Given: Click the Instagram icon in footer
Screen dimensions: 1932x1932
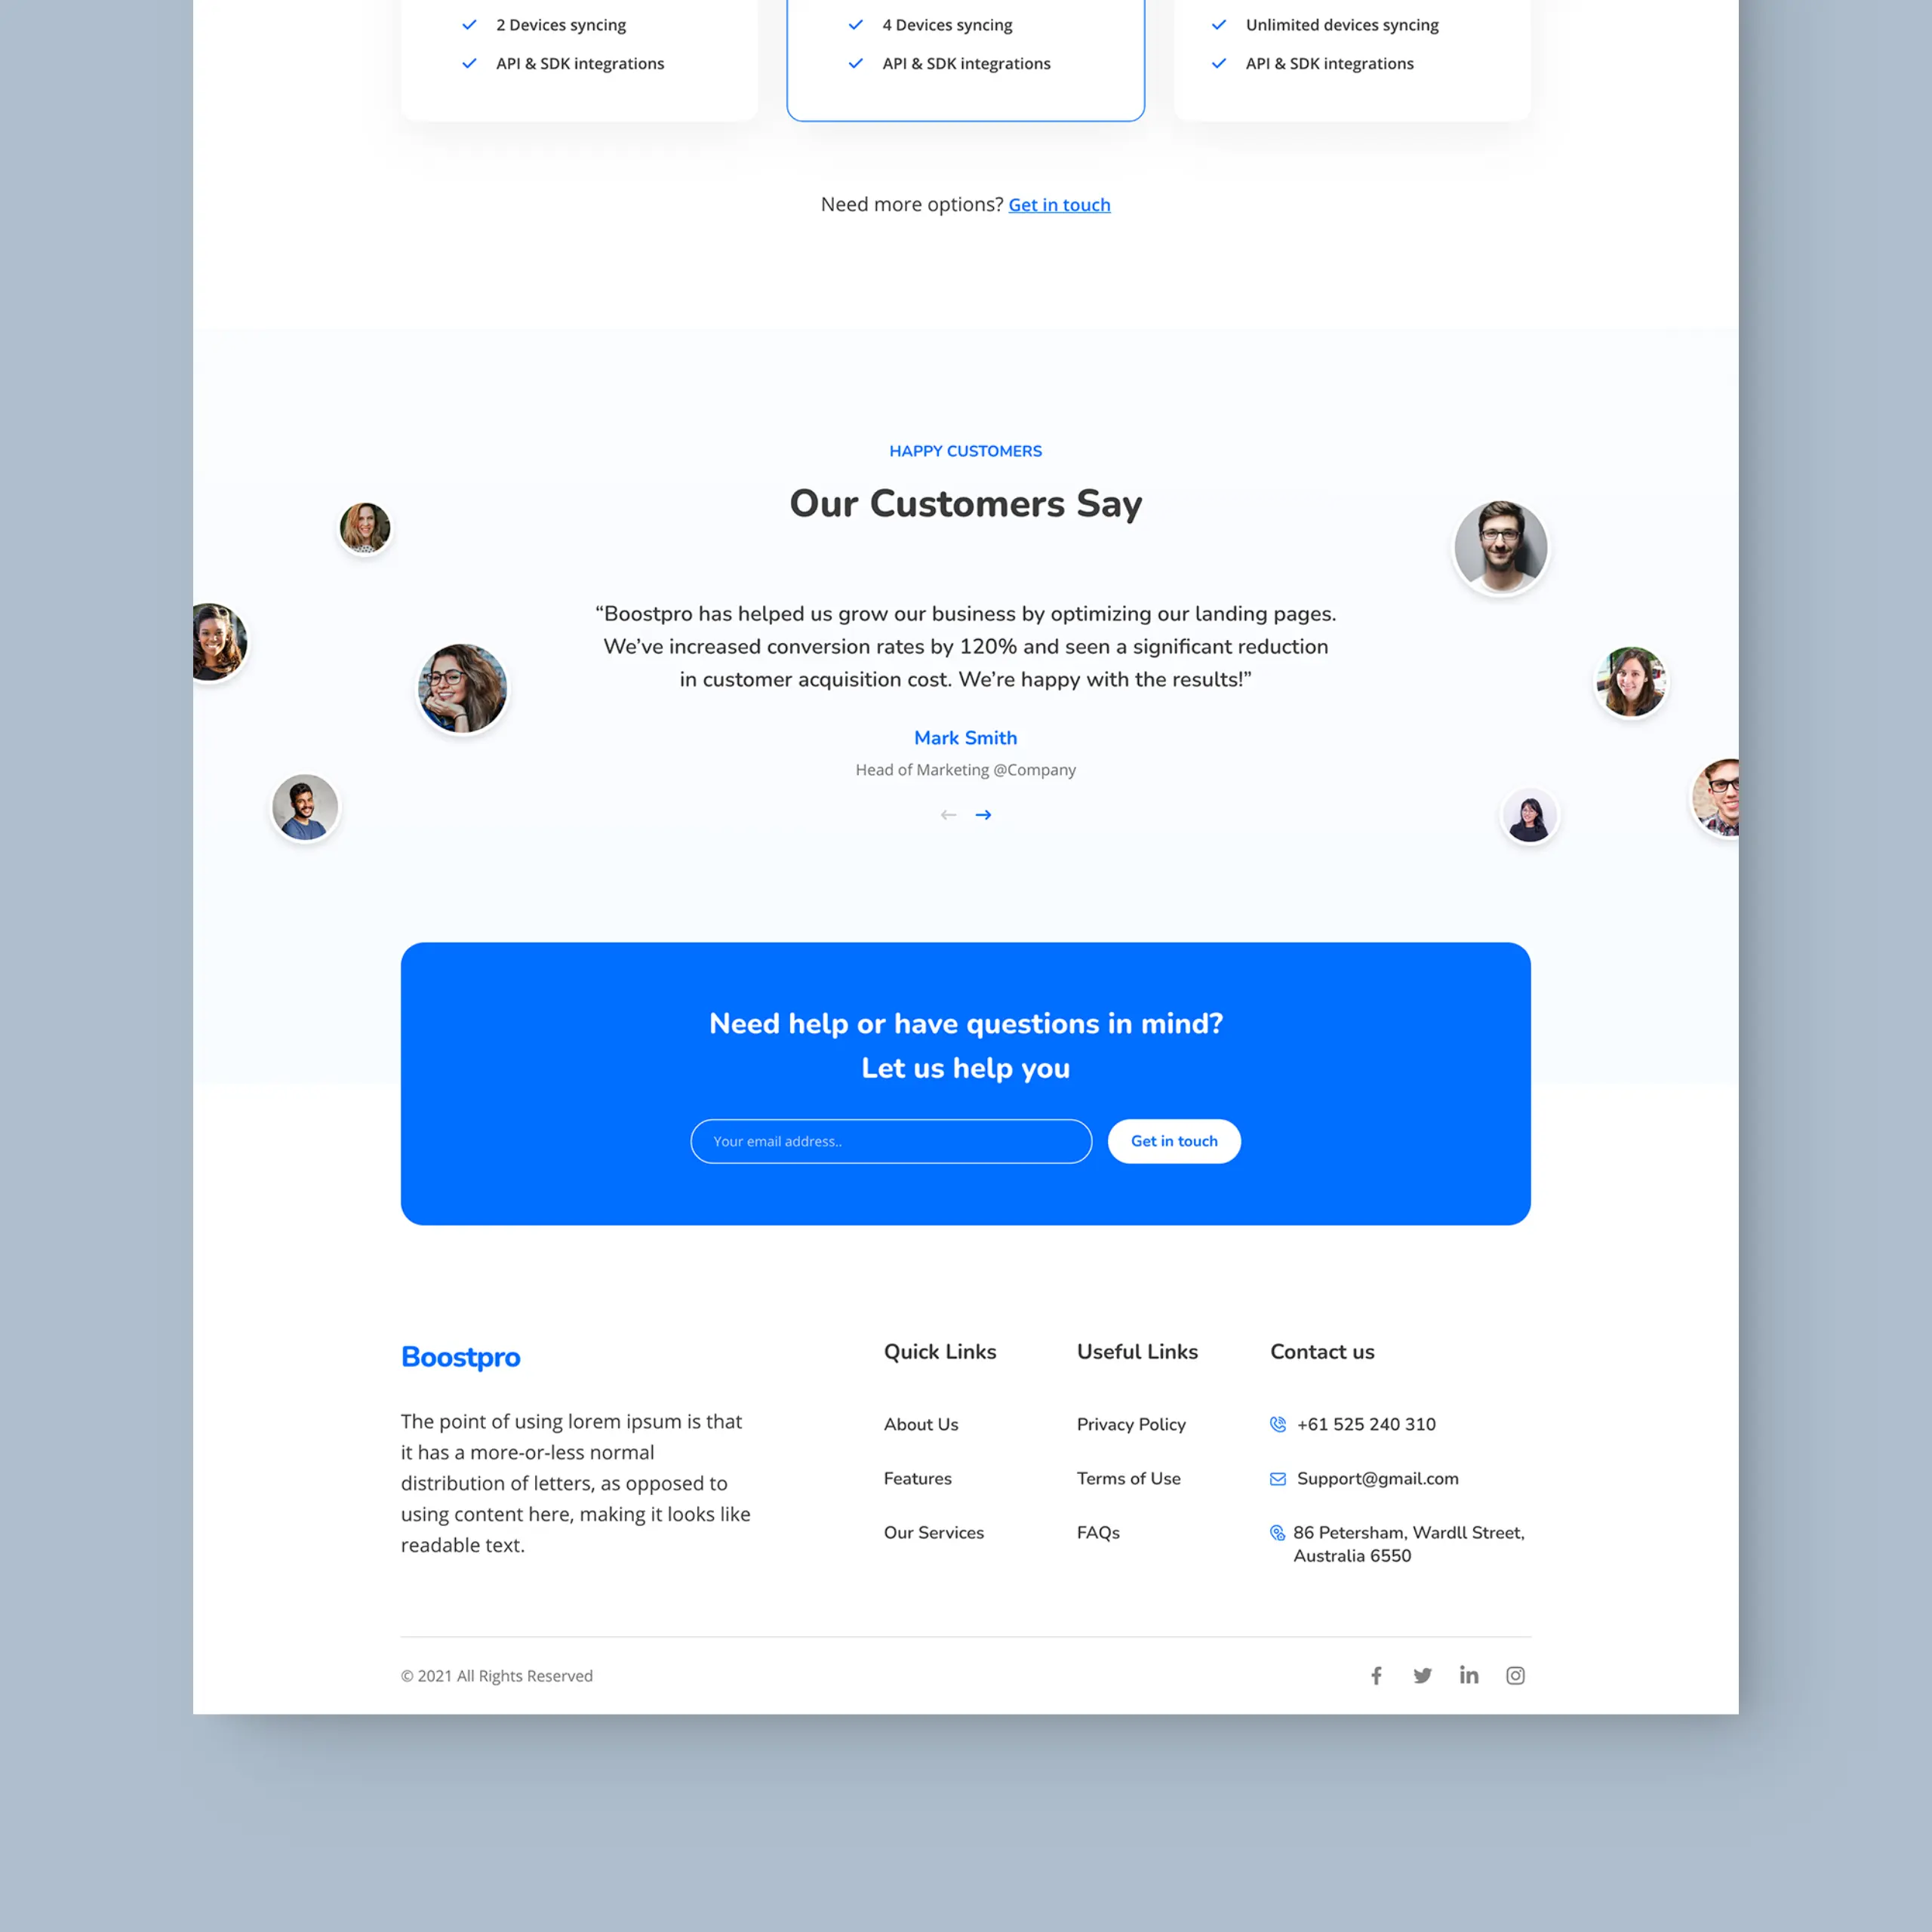Looking at the screenshot, I should [1516, 1675].
